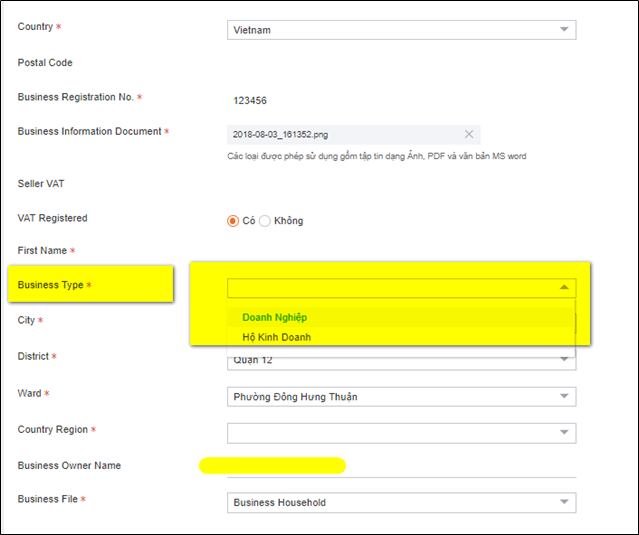
Task: Choose "Doanh Nghiệp" from Business Type list
Action: pyautogui.click(x=275, y=317)
